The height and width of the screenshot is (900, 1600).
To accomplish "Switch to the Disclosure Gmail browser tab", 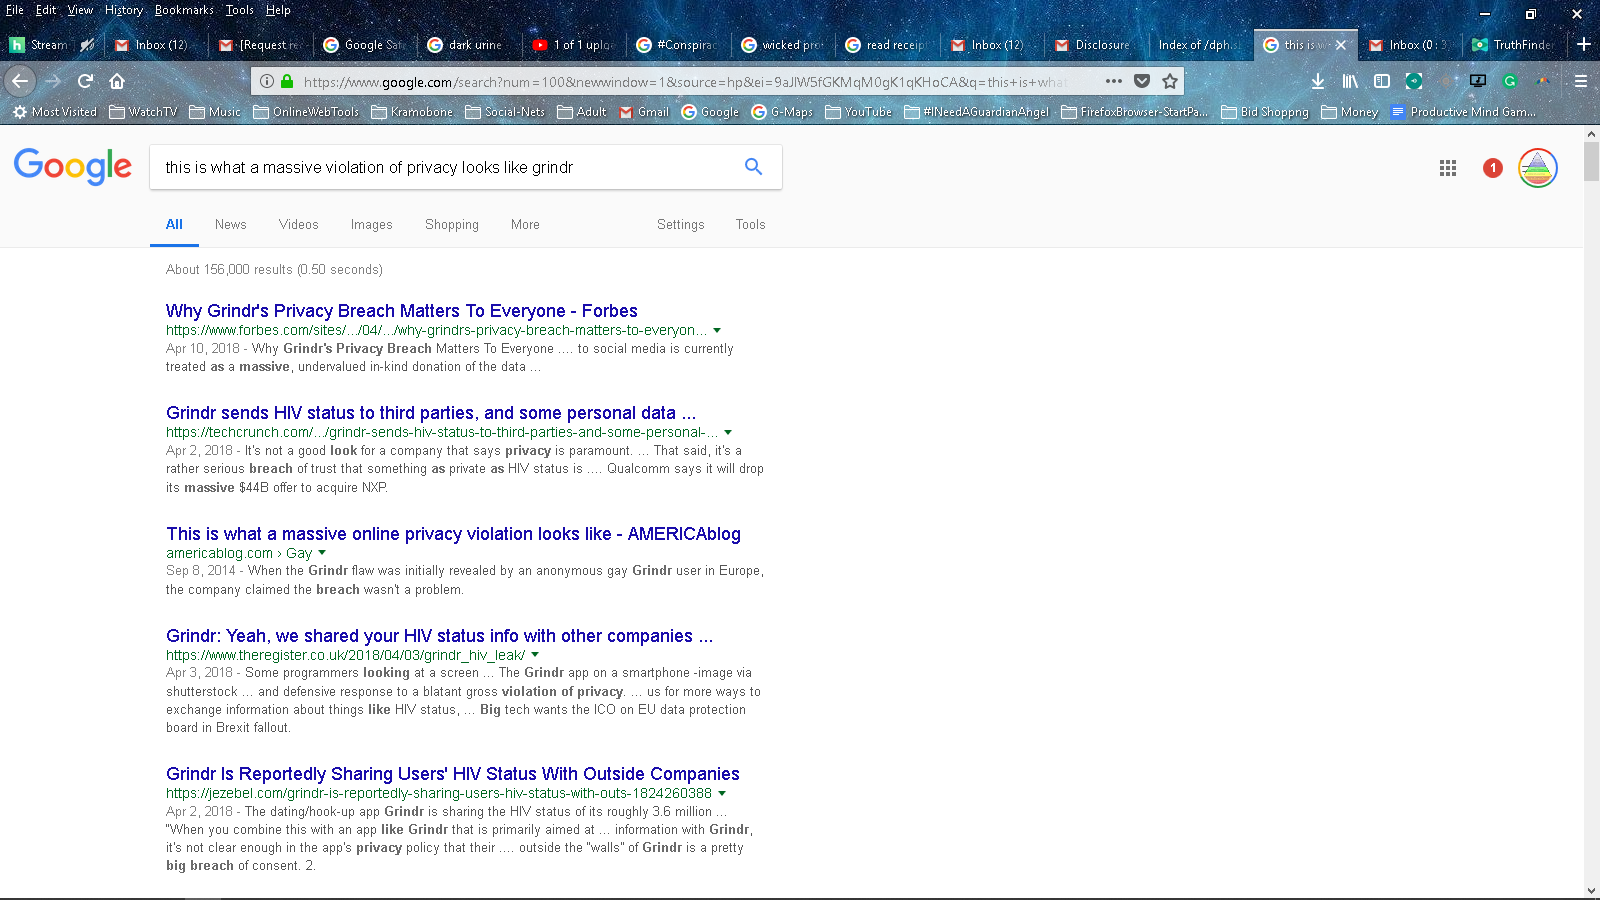I will coord(1096,45).
